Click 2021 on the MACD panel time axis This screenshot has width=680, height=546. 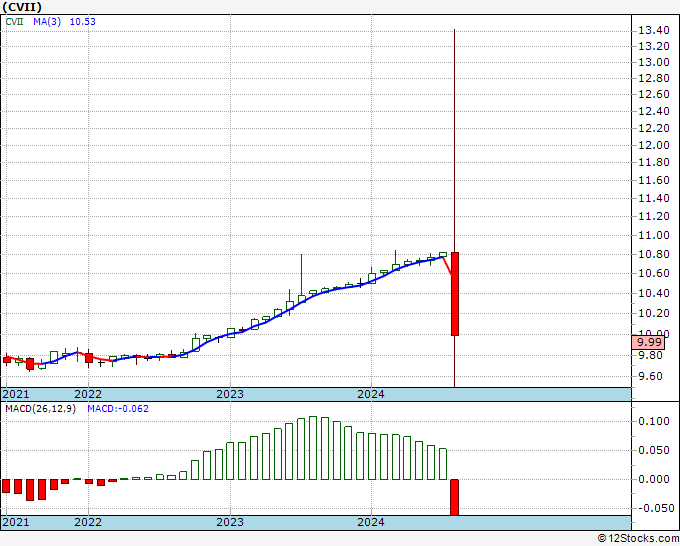(x=16, y=522)
